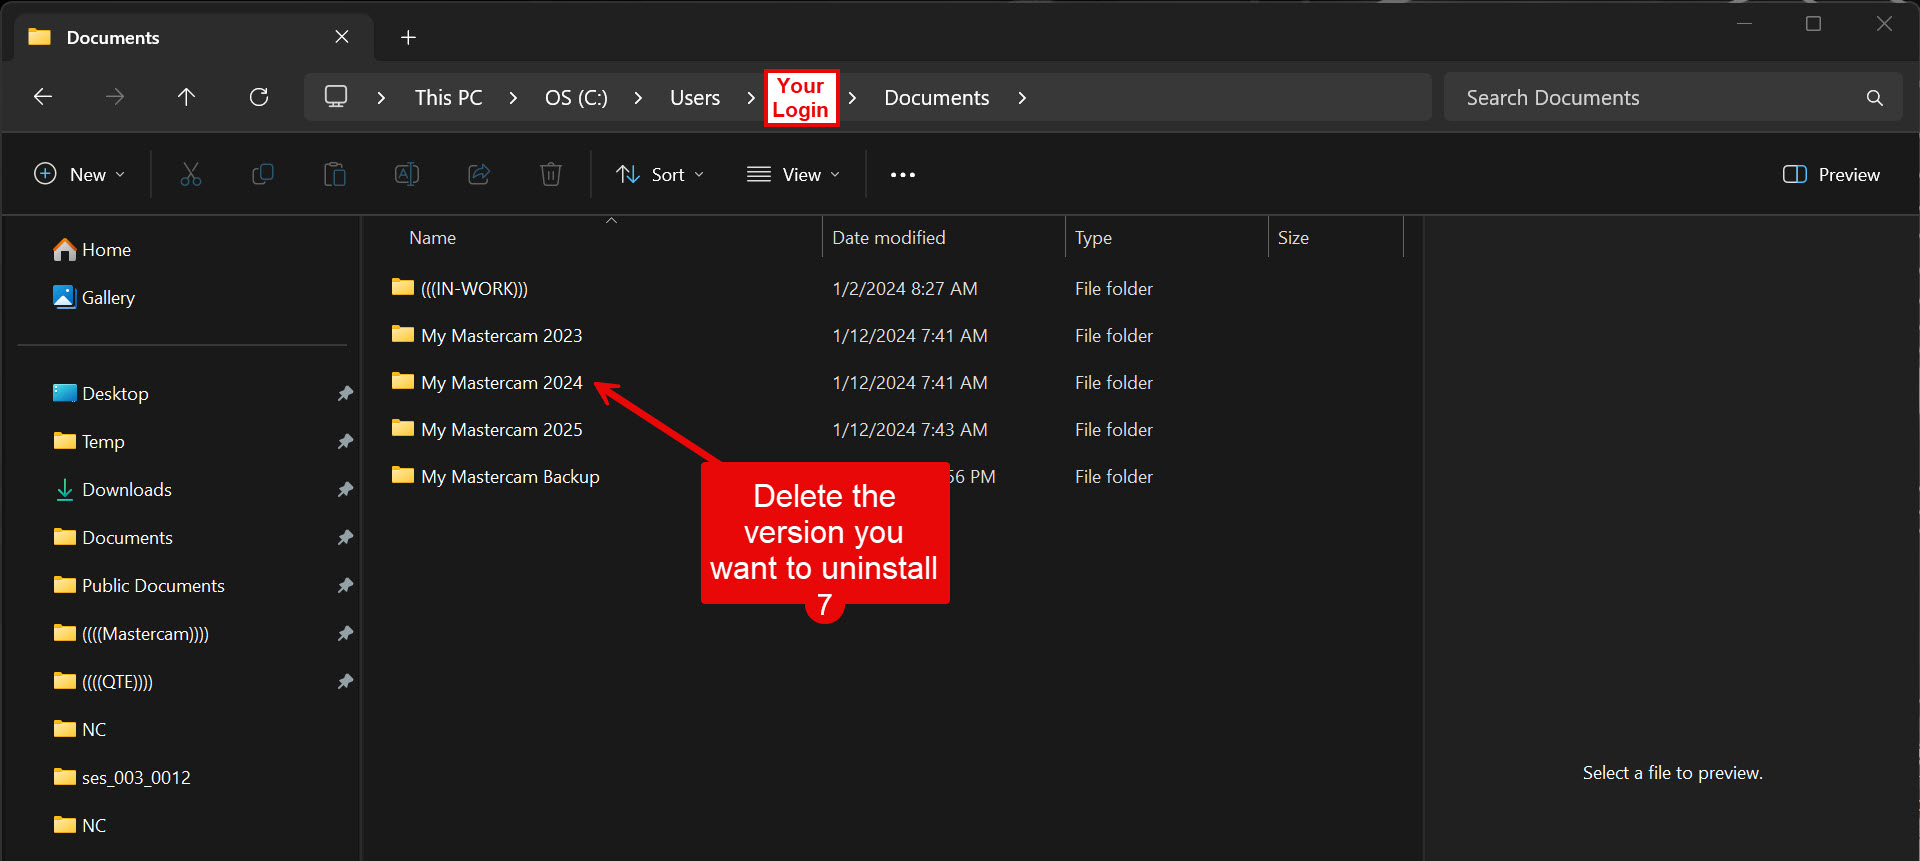Select the My Mastercam 2025 folder
Viewport: 1920px width, 861px height.
[x=501, y=430]
